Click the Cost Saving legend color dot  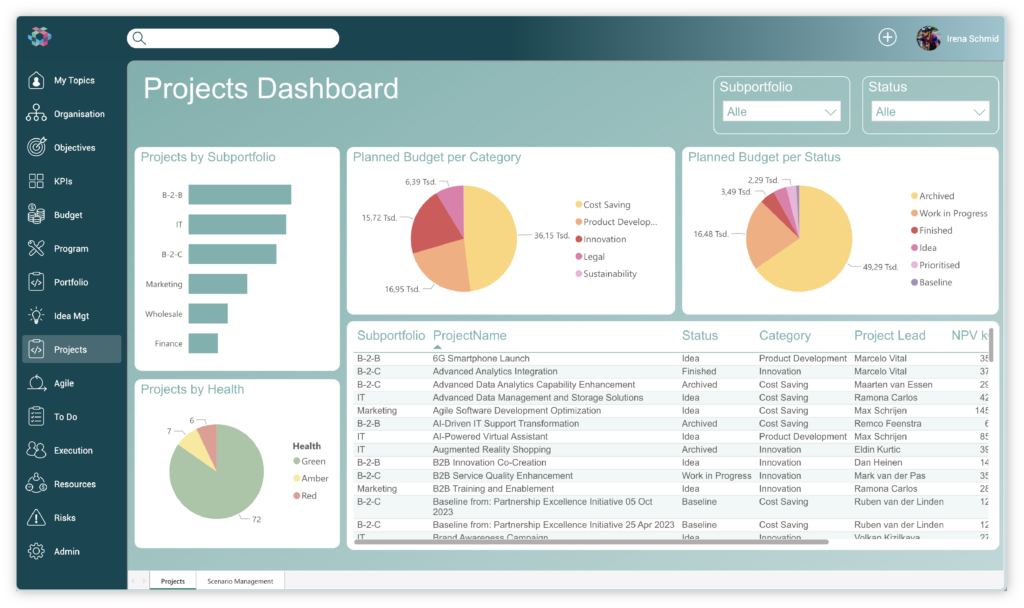[578, 205]
